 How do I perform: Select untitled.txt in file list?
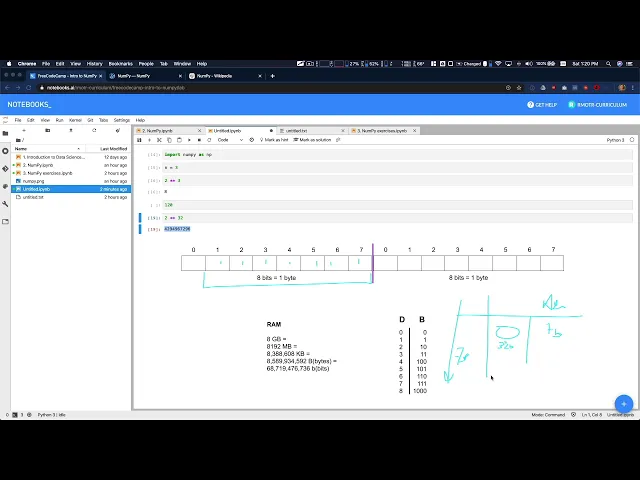coord(71,197)
